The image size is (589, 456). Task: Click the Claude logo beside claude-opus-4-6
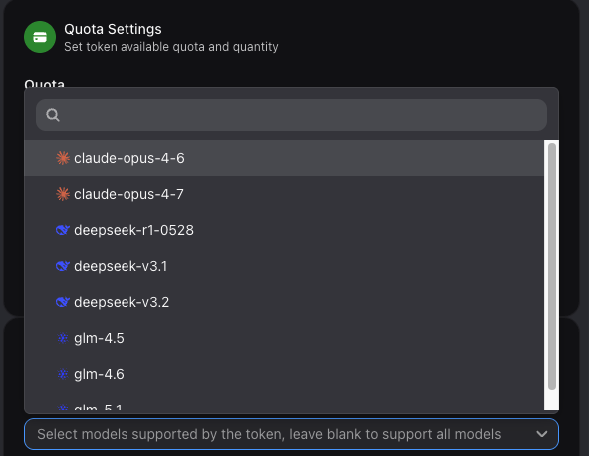click(63, 158)
